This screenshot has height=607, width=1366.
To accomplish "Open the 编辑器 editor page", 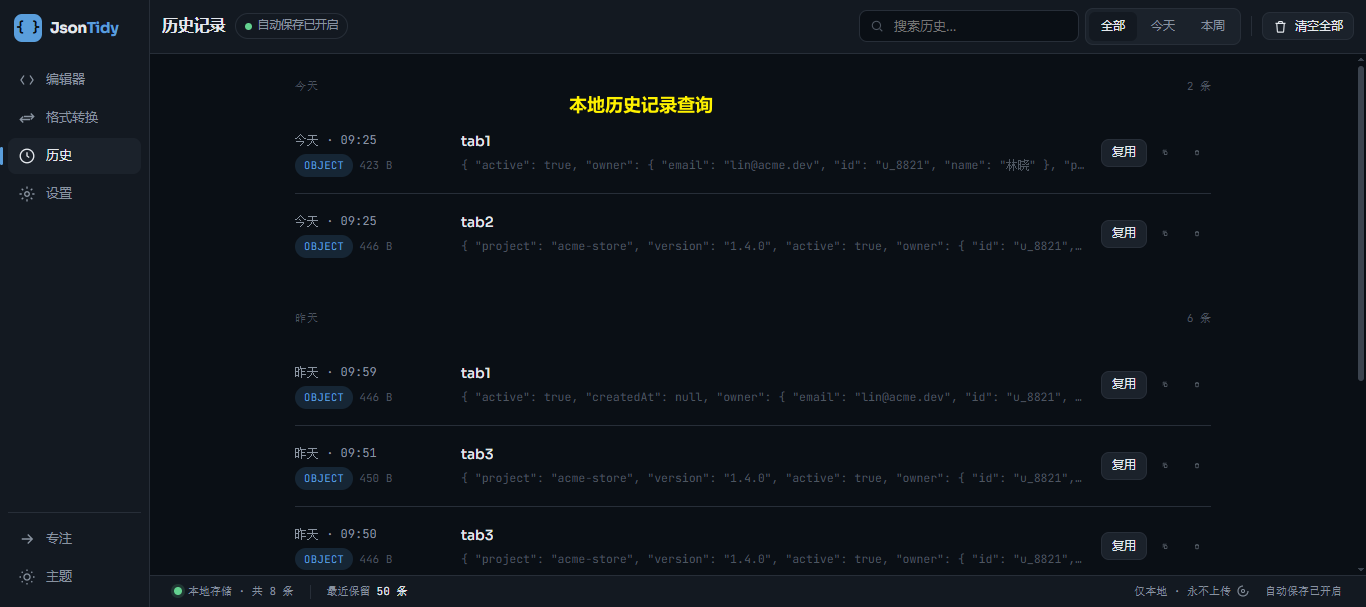I will [x=74, y=79].
